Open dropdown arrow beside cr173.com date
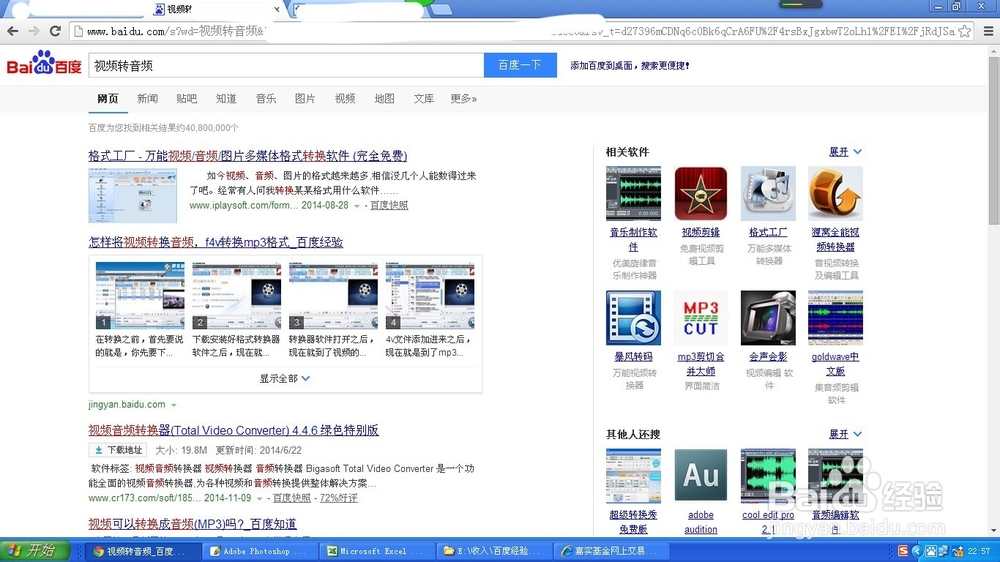 260,499
